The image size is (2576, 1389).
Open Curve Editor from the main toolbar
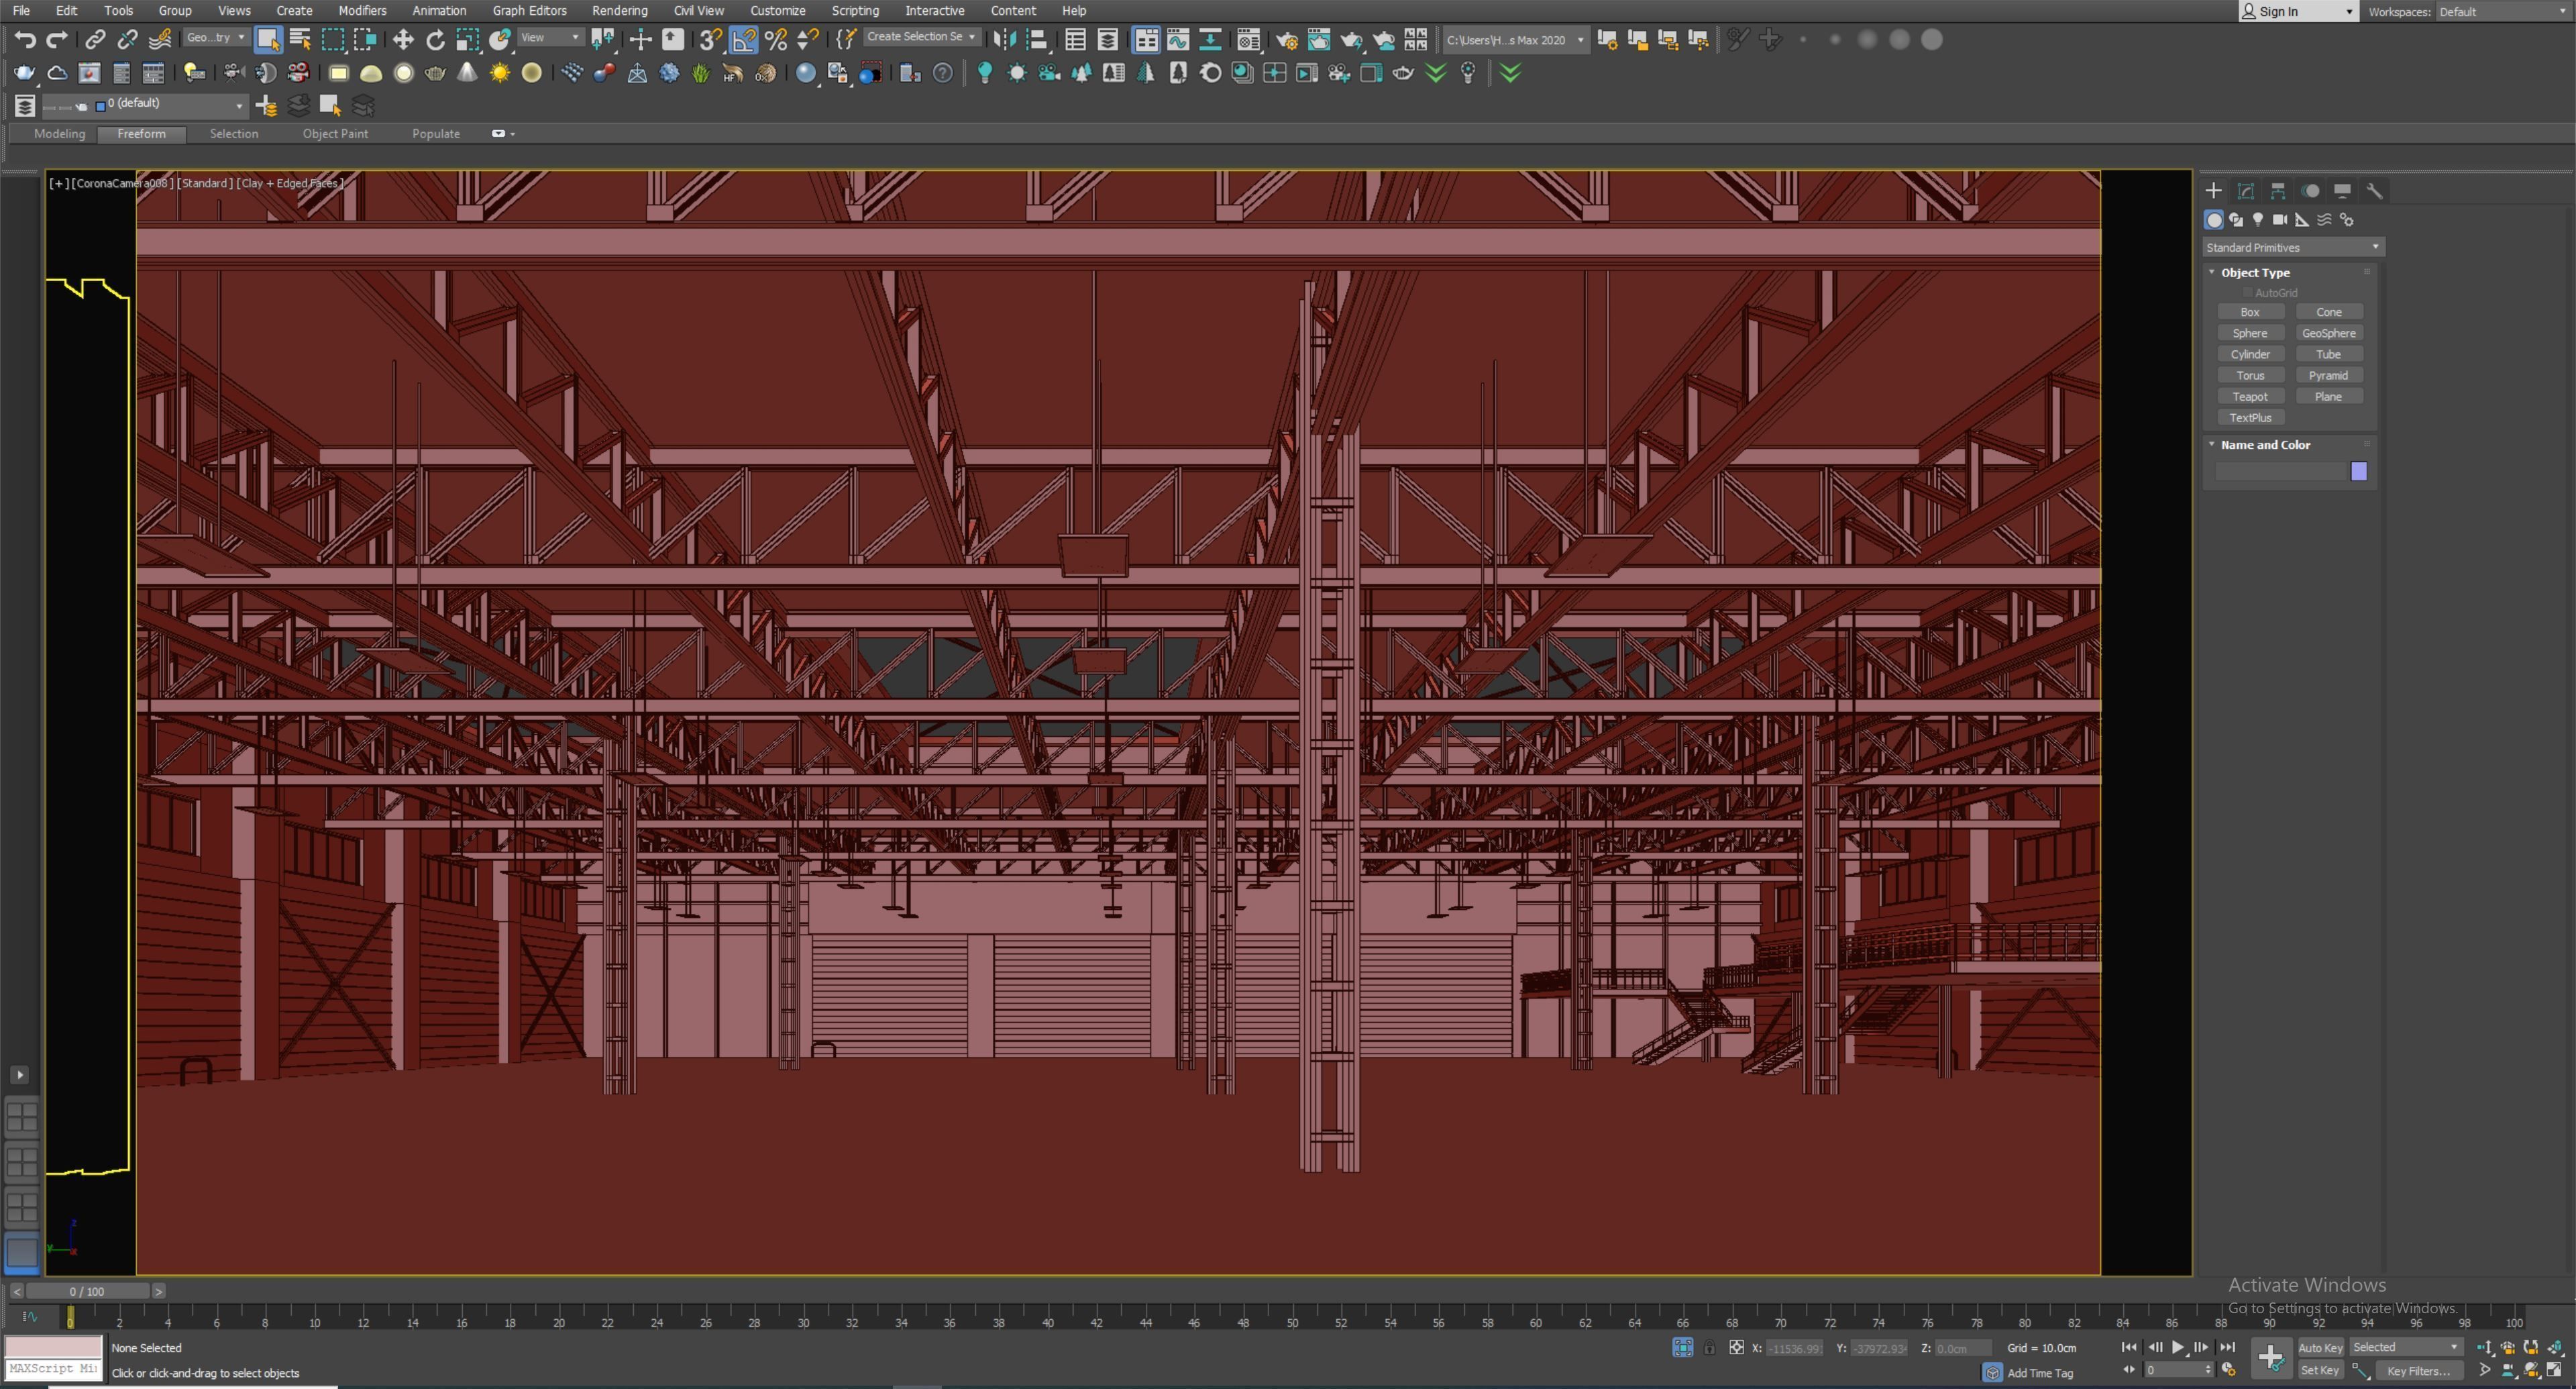click(x=1178, y=40)
